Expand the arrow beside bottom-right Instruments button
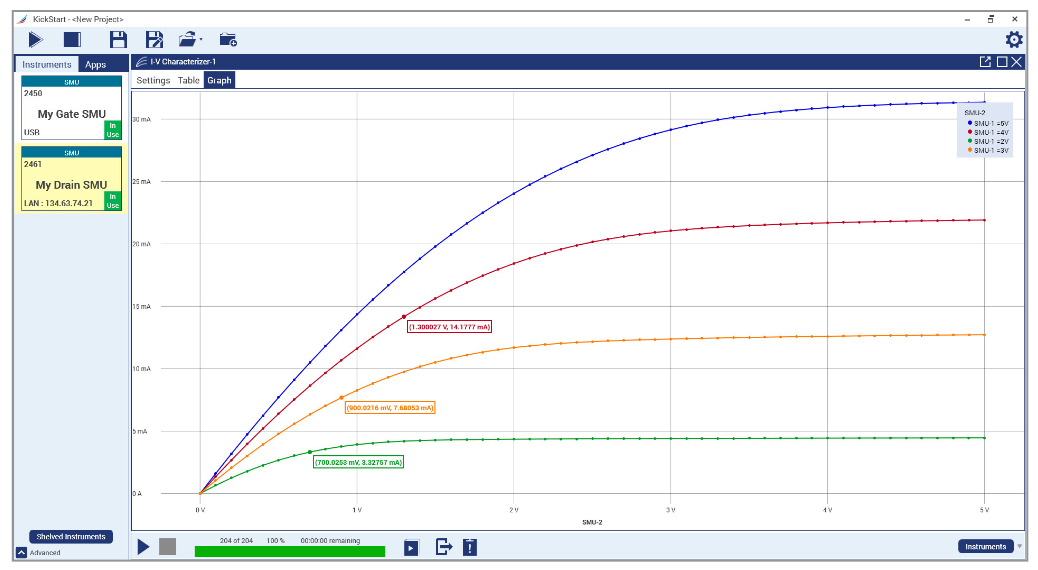This screenshot has width=1038, height=570. (1019, 547)
